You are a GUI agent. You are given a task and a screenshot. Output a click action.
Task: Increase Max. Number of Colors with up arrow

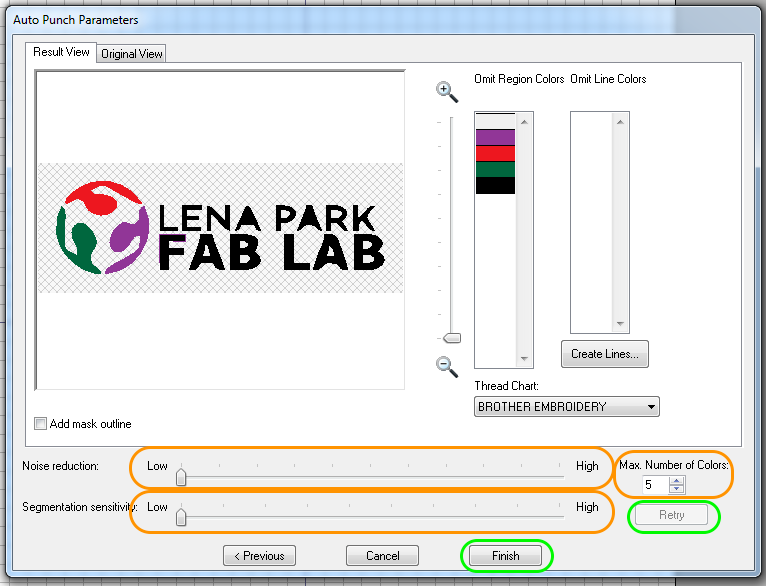pyautogui.click(x=677, y=481)
